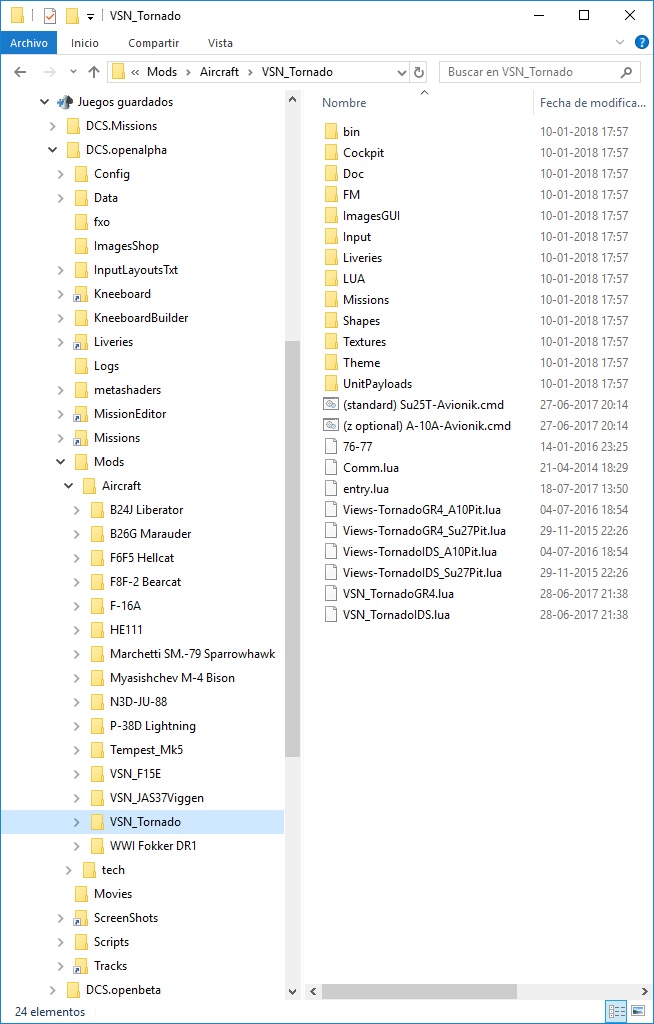Click the Mods breadcrumb in address bar
The image size is (654, 1024).
click(x=162, y=72)
